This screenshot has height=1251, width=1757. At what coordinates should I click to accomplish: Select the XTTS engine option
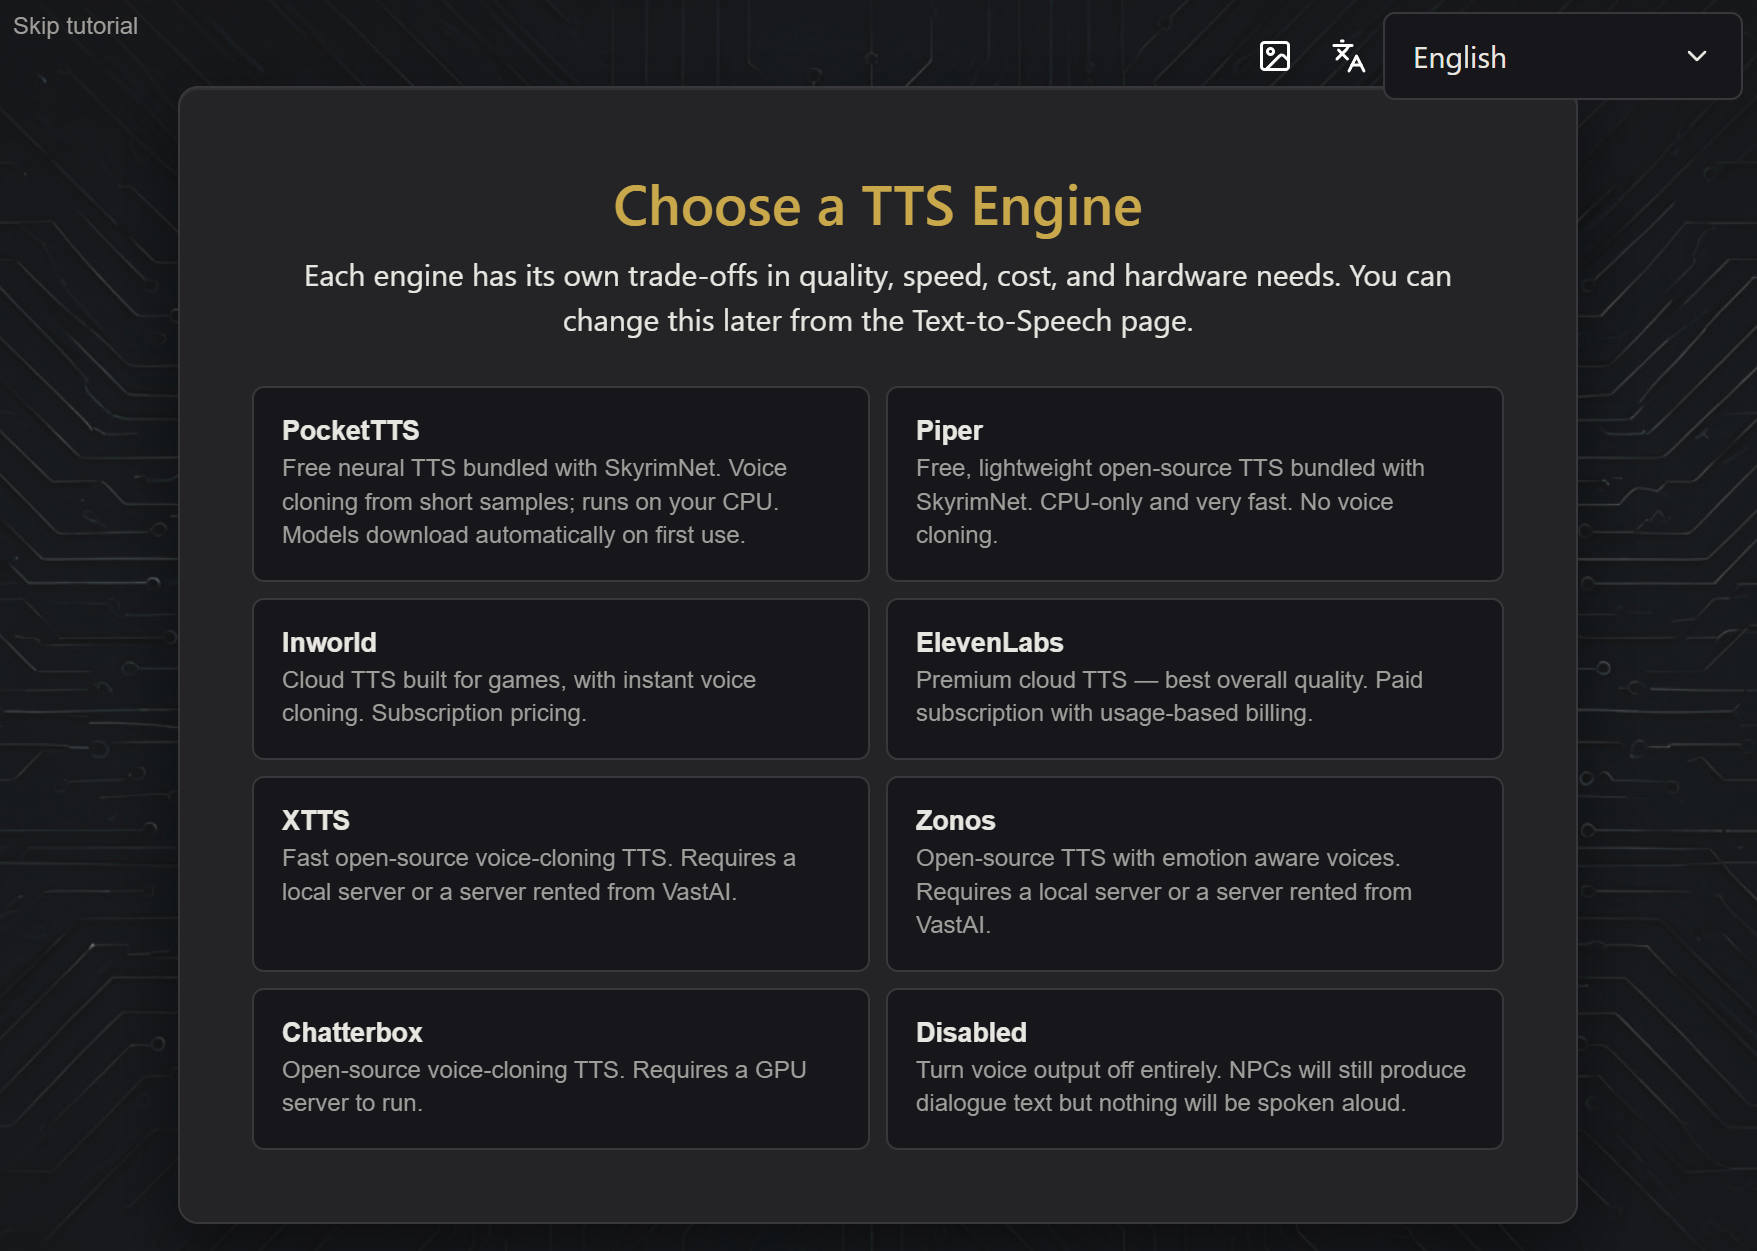pyautogui.click(x=560, y=874)
